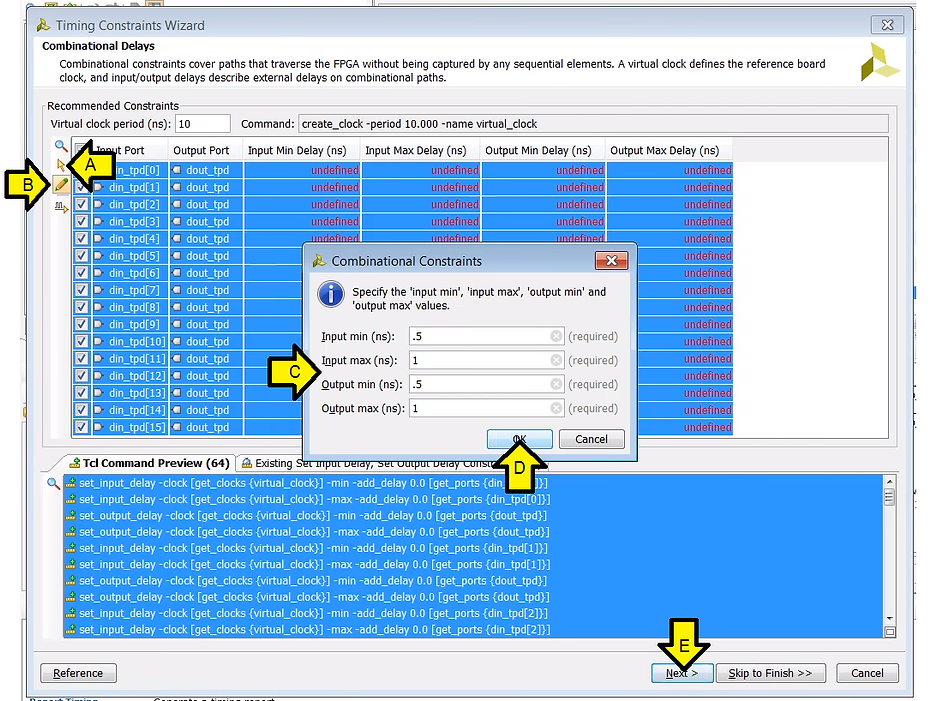Click the Output max (ns) text field
Image resolution: width=936 pixels, height=701 pixels.
point(478,409)
